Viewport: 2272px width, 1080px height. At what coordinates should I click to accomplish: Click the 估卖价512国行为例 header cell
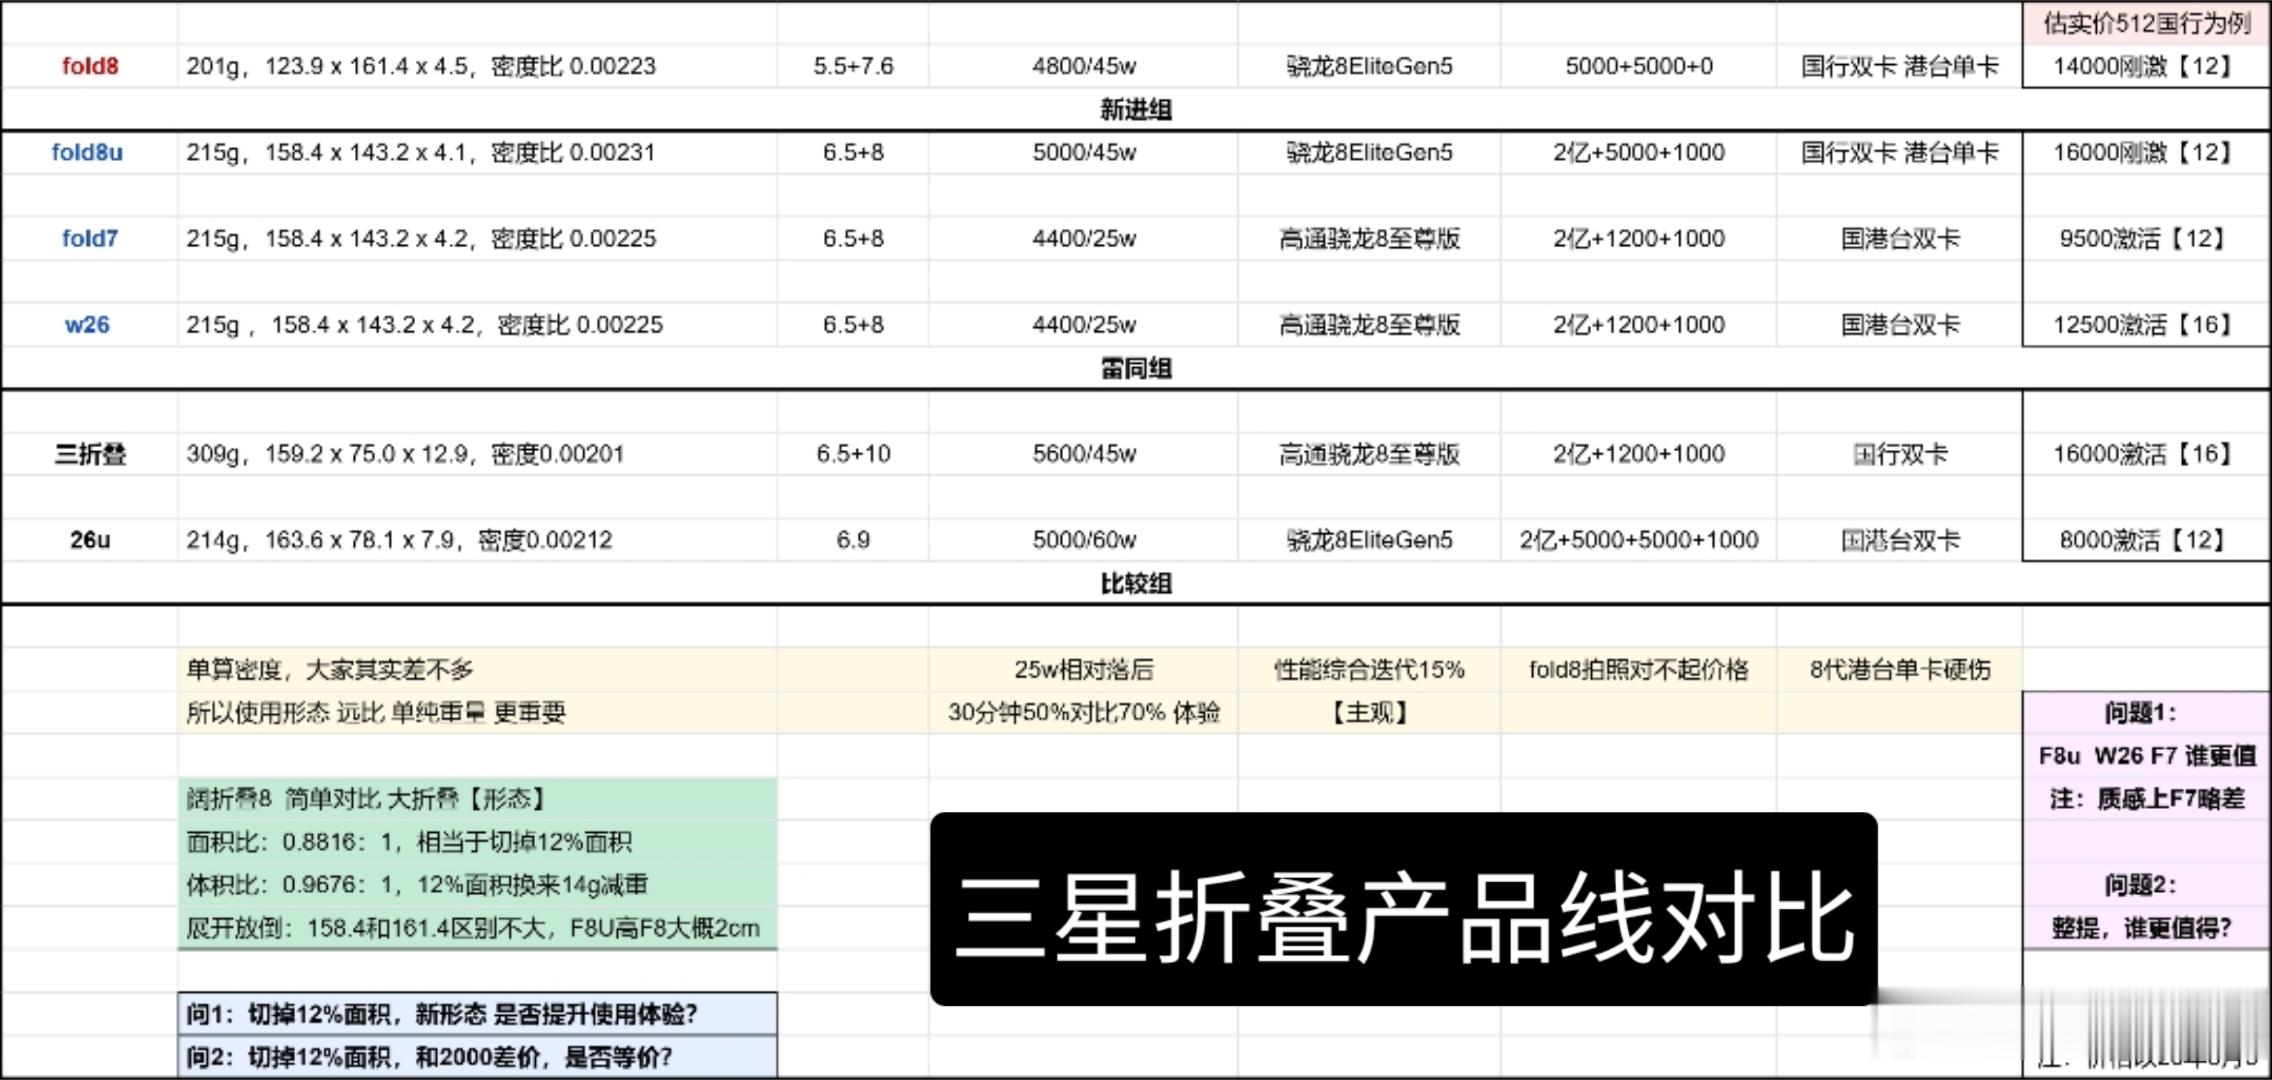2146,22
